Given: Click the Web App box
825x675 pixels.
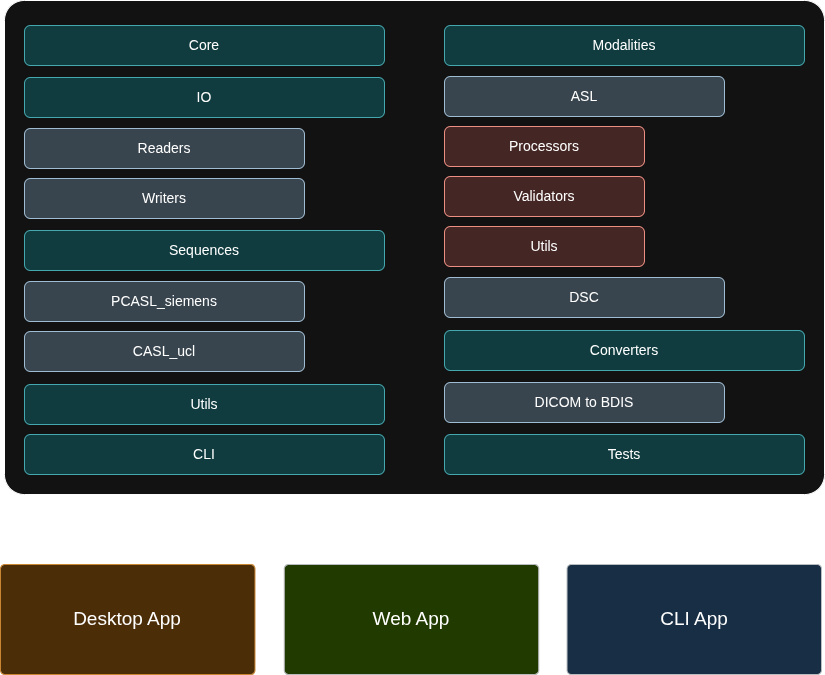Looking at the screenshot, I should coord(411,619).
